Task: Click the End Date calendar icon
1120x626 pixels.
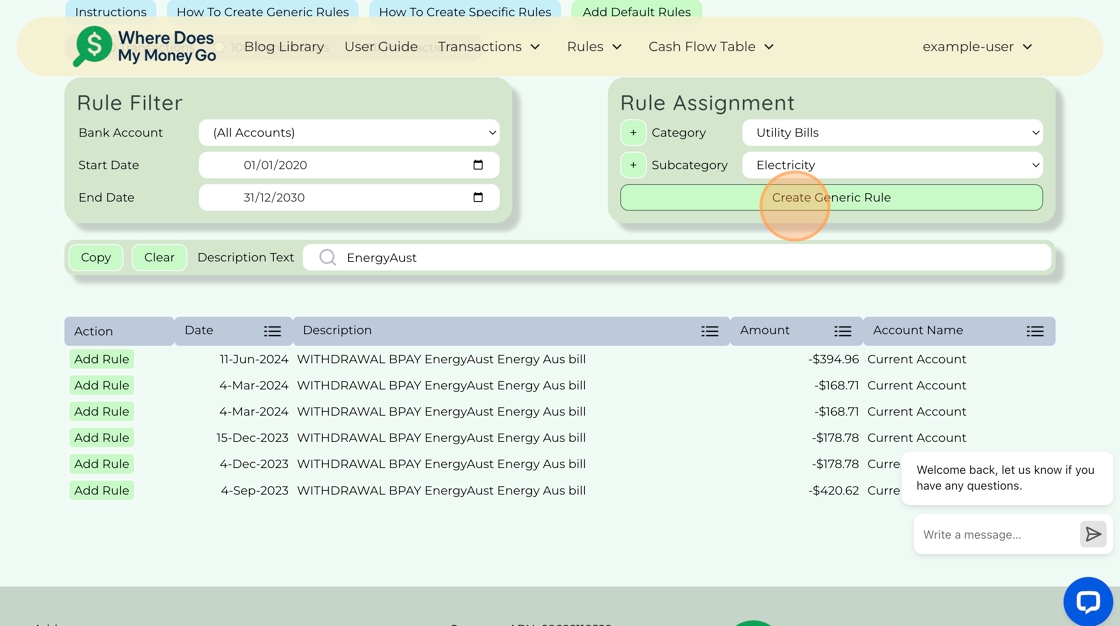Action: (478, 197)
